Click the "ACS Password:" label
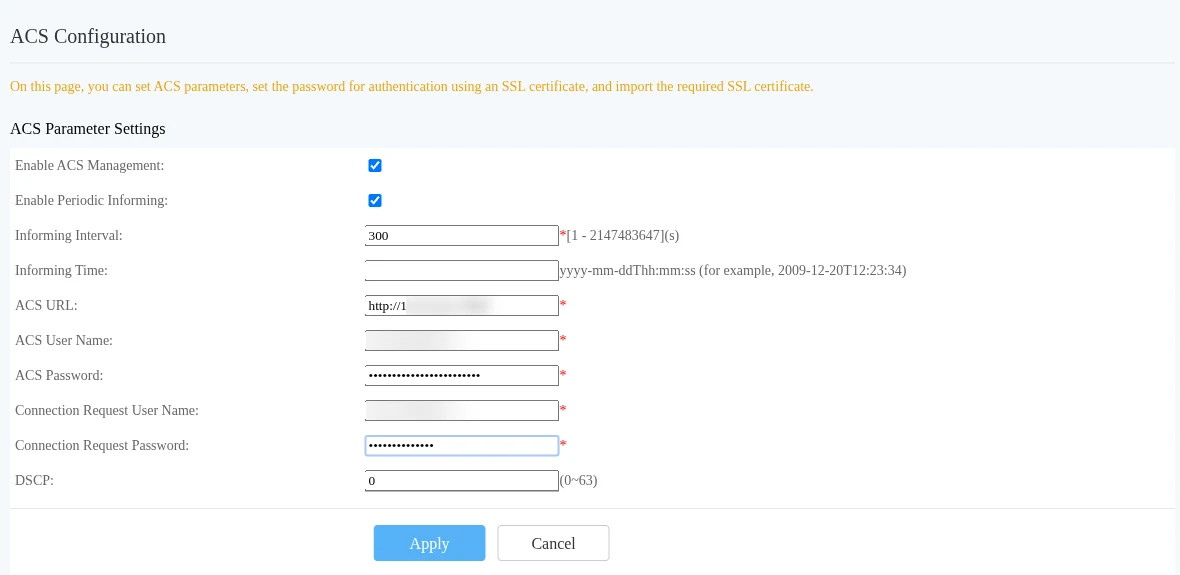Viewport: 1180px width, 575px height. [59, 376]
